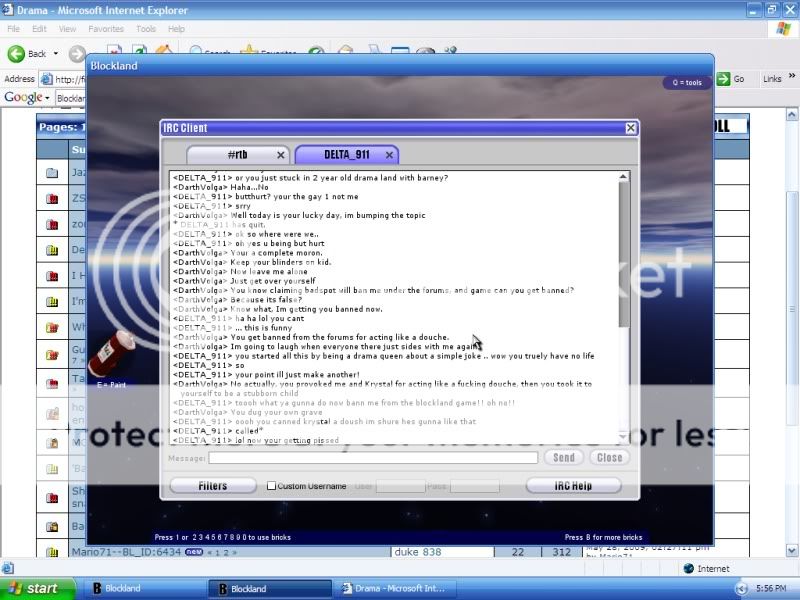Click the chat line 'Now leave me alone'
The height and width of the screenshot is (600, 800).
pyautogui.click(x=240, y=272)
